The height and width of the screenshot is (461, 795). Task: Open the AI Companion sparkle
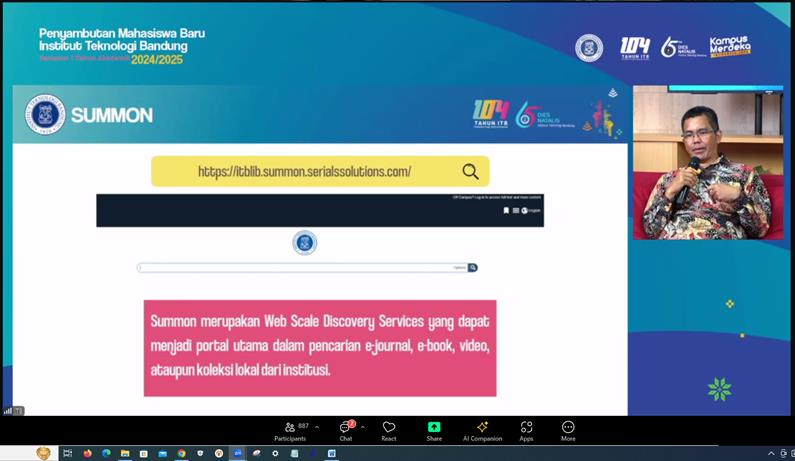[482, 432]
